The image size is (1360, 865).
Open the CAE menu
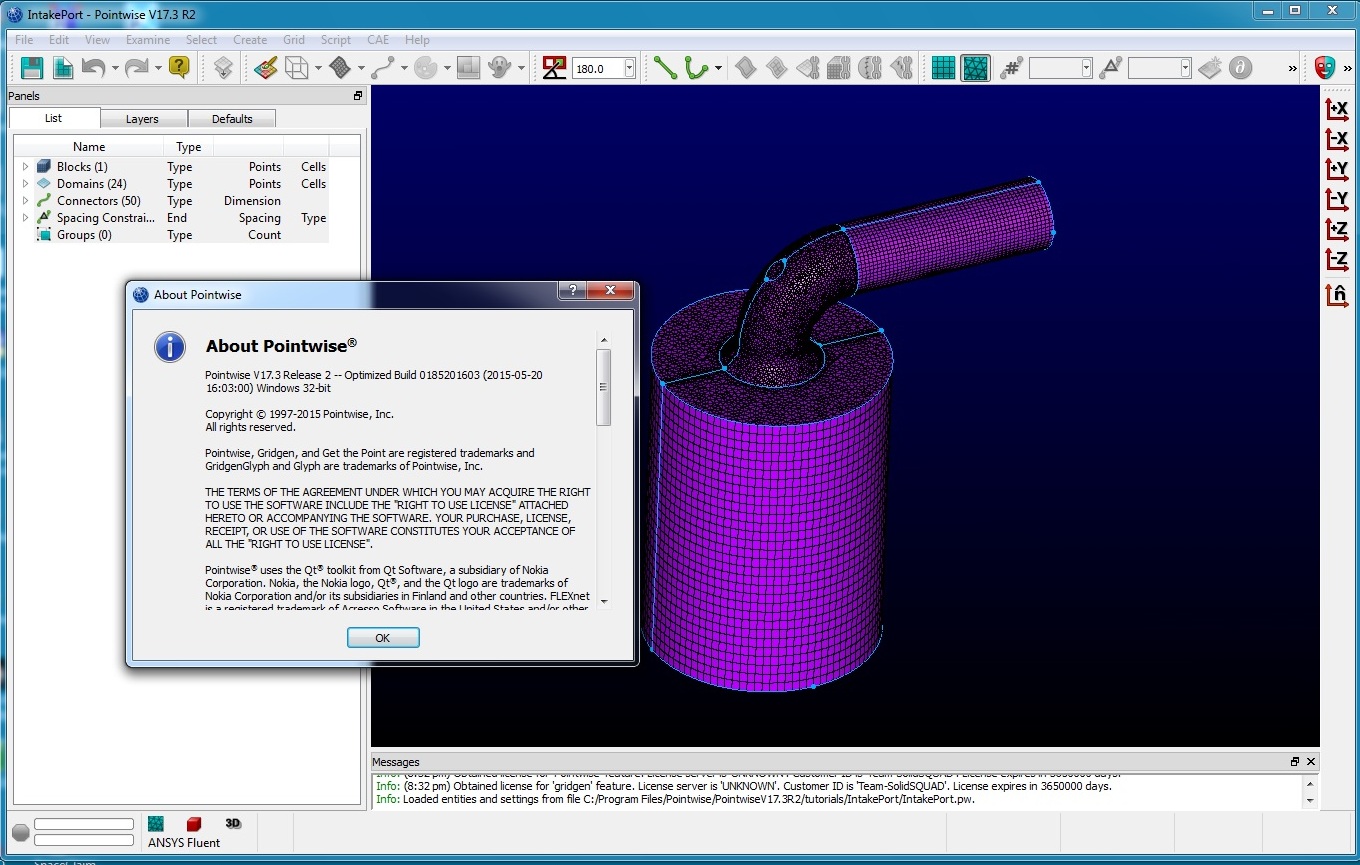[378, 40]
